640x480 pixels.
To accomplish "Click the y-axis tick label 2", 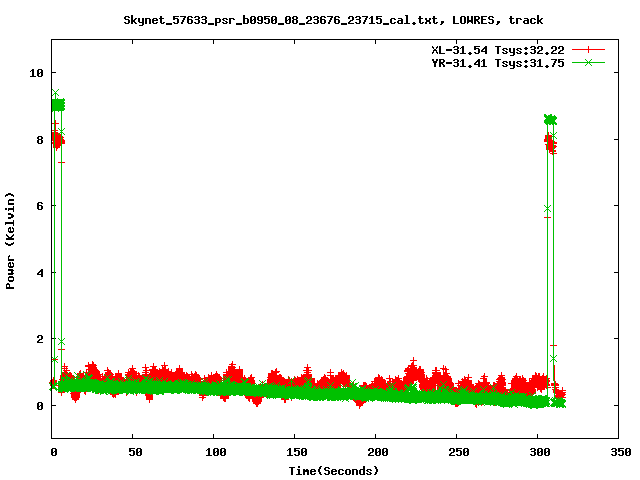I will [40, 339].
